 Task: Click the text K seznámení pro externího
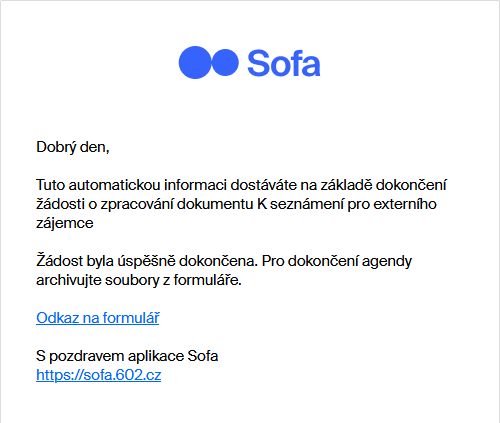tap(347, 204)
